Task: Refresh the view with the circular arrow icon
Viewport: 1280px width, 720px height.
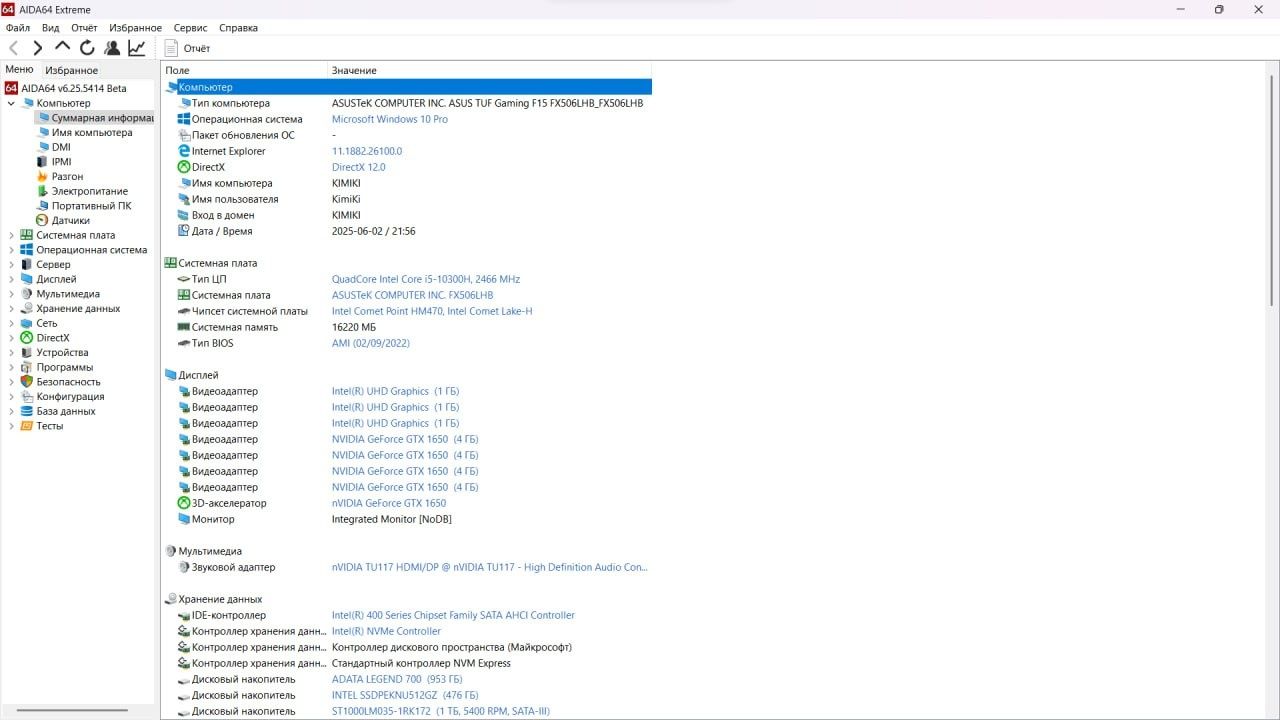Action: pyautogui.click(x=87, y=48)
